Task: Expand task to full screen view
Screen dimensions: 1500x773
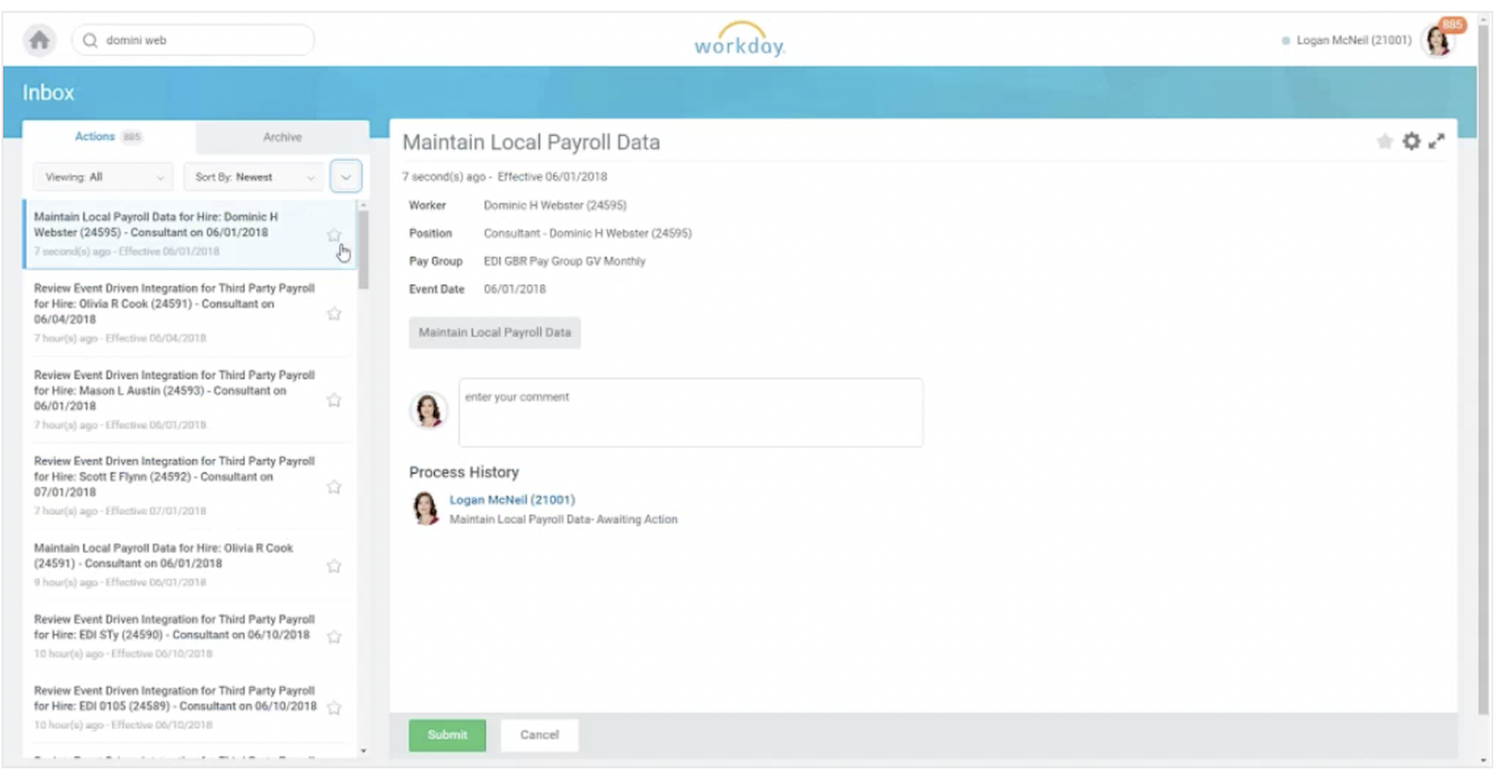Action: pos(1437,142)
